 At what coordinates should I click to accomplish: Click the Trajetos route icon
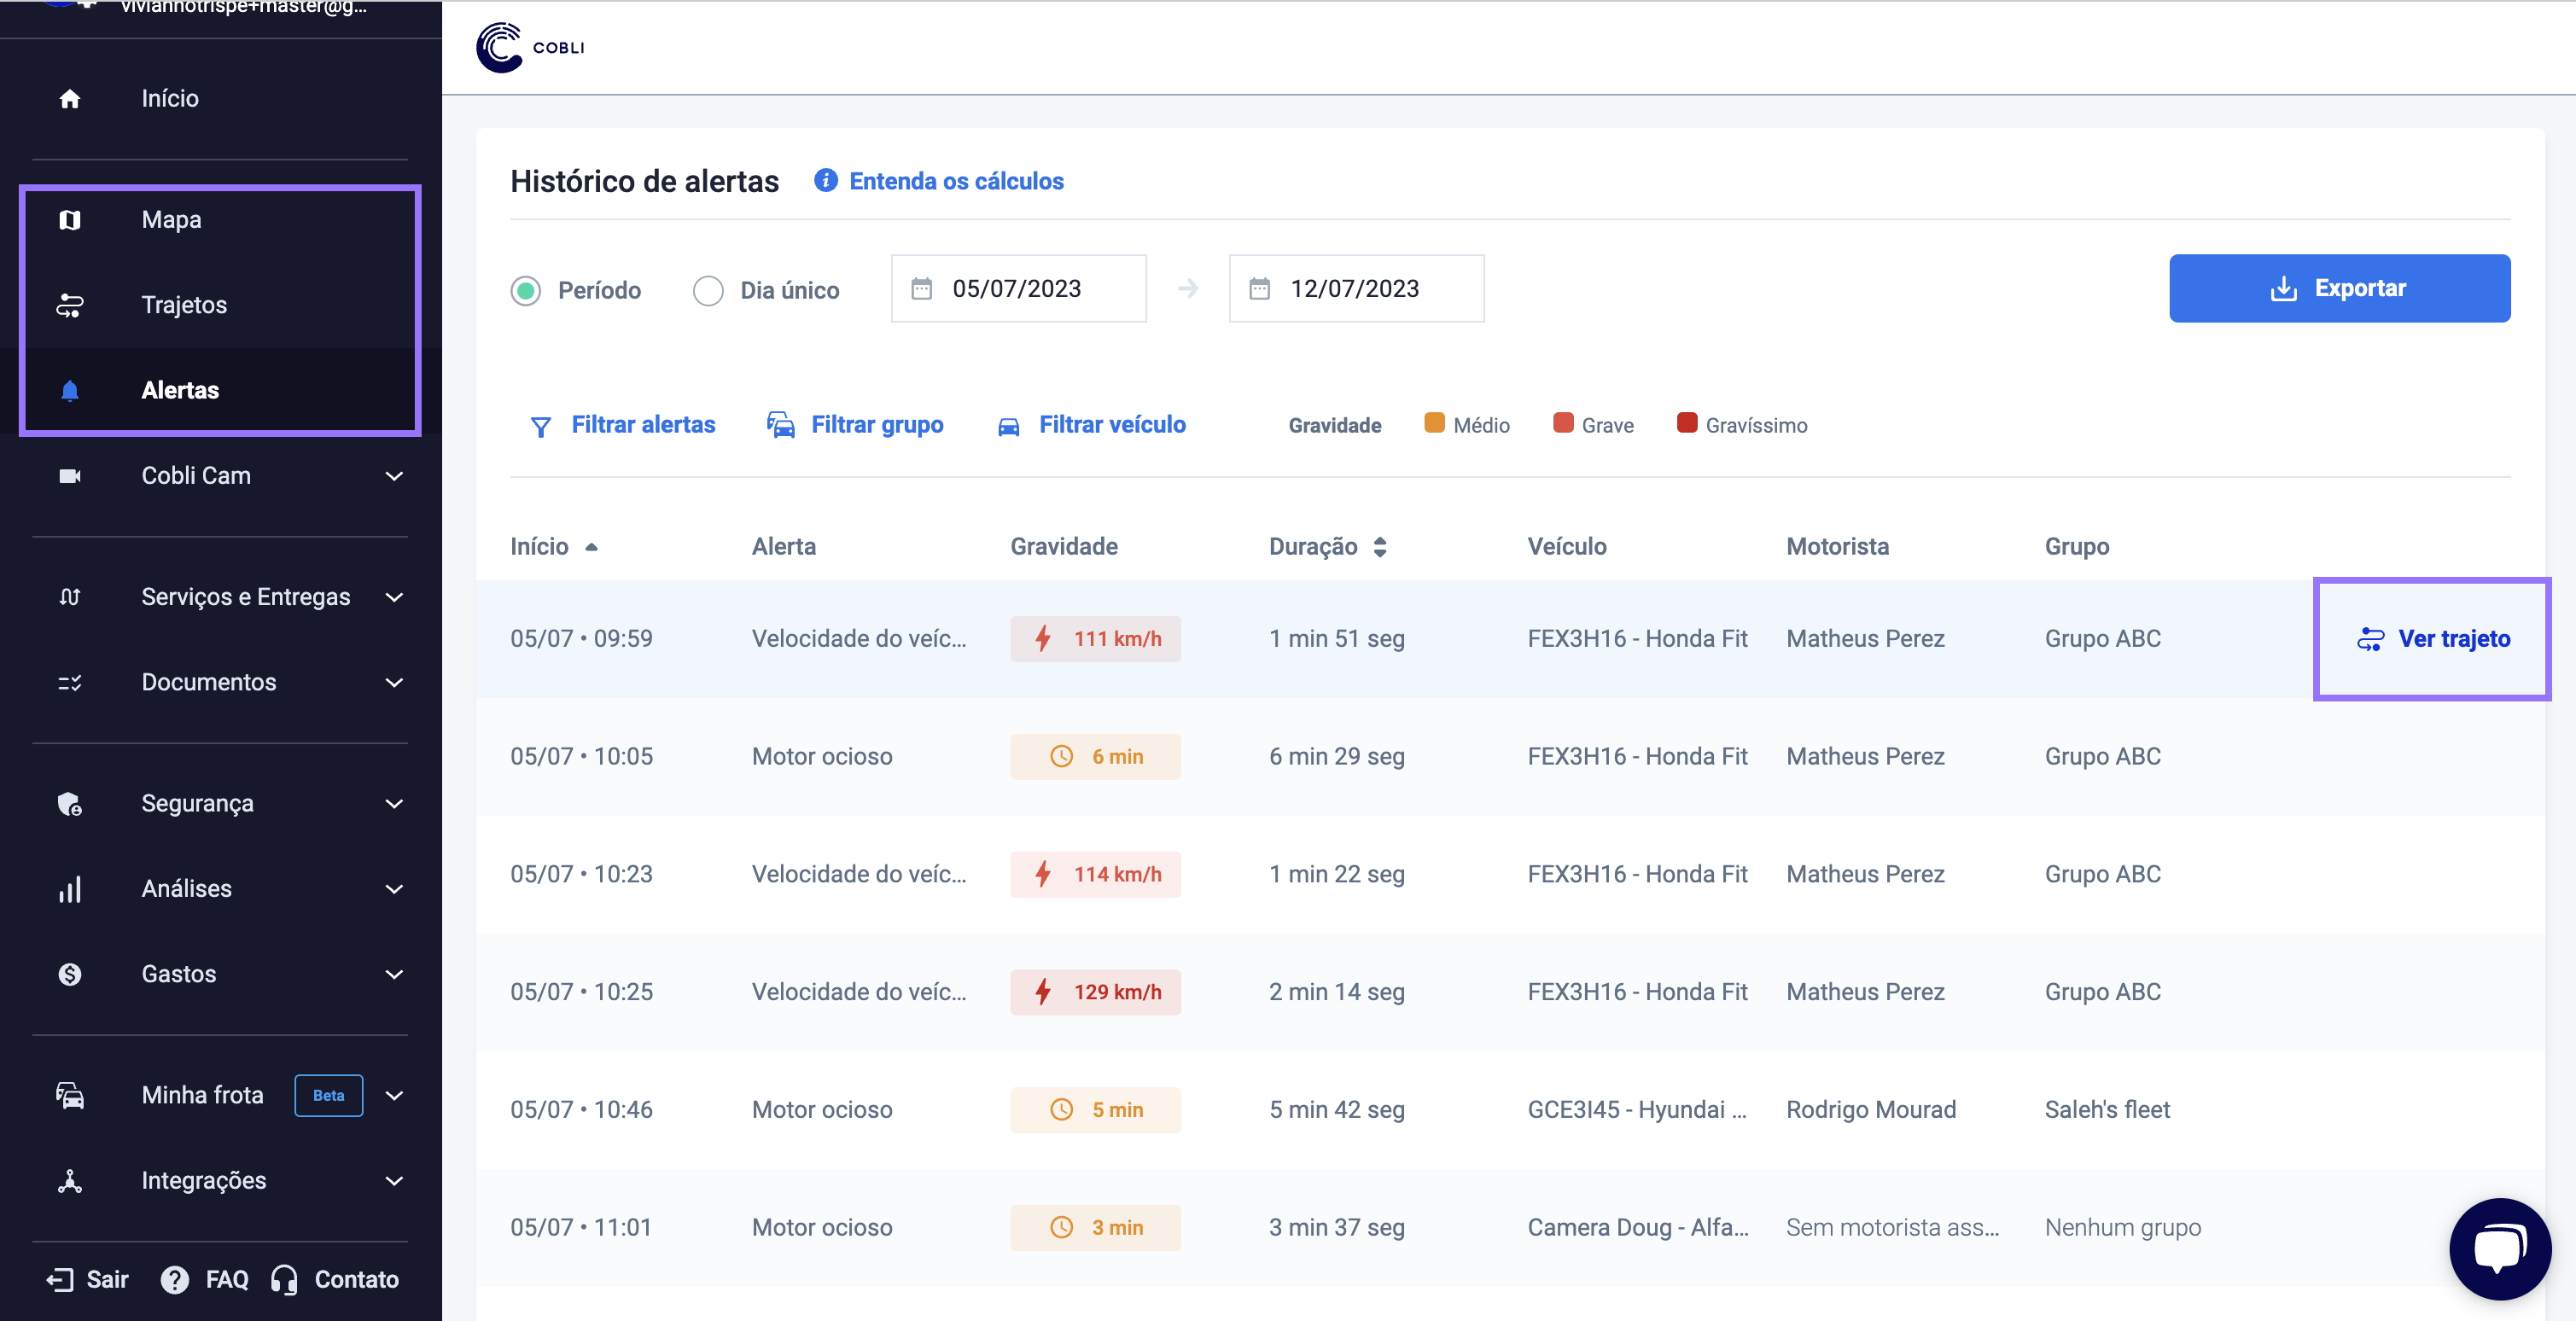[69, 305]
